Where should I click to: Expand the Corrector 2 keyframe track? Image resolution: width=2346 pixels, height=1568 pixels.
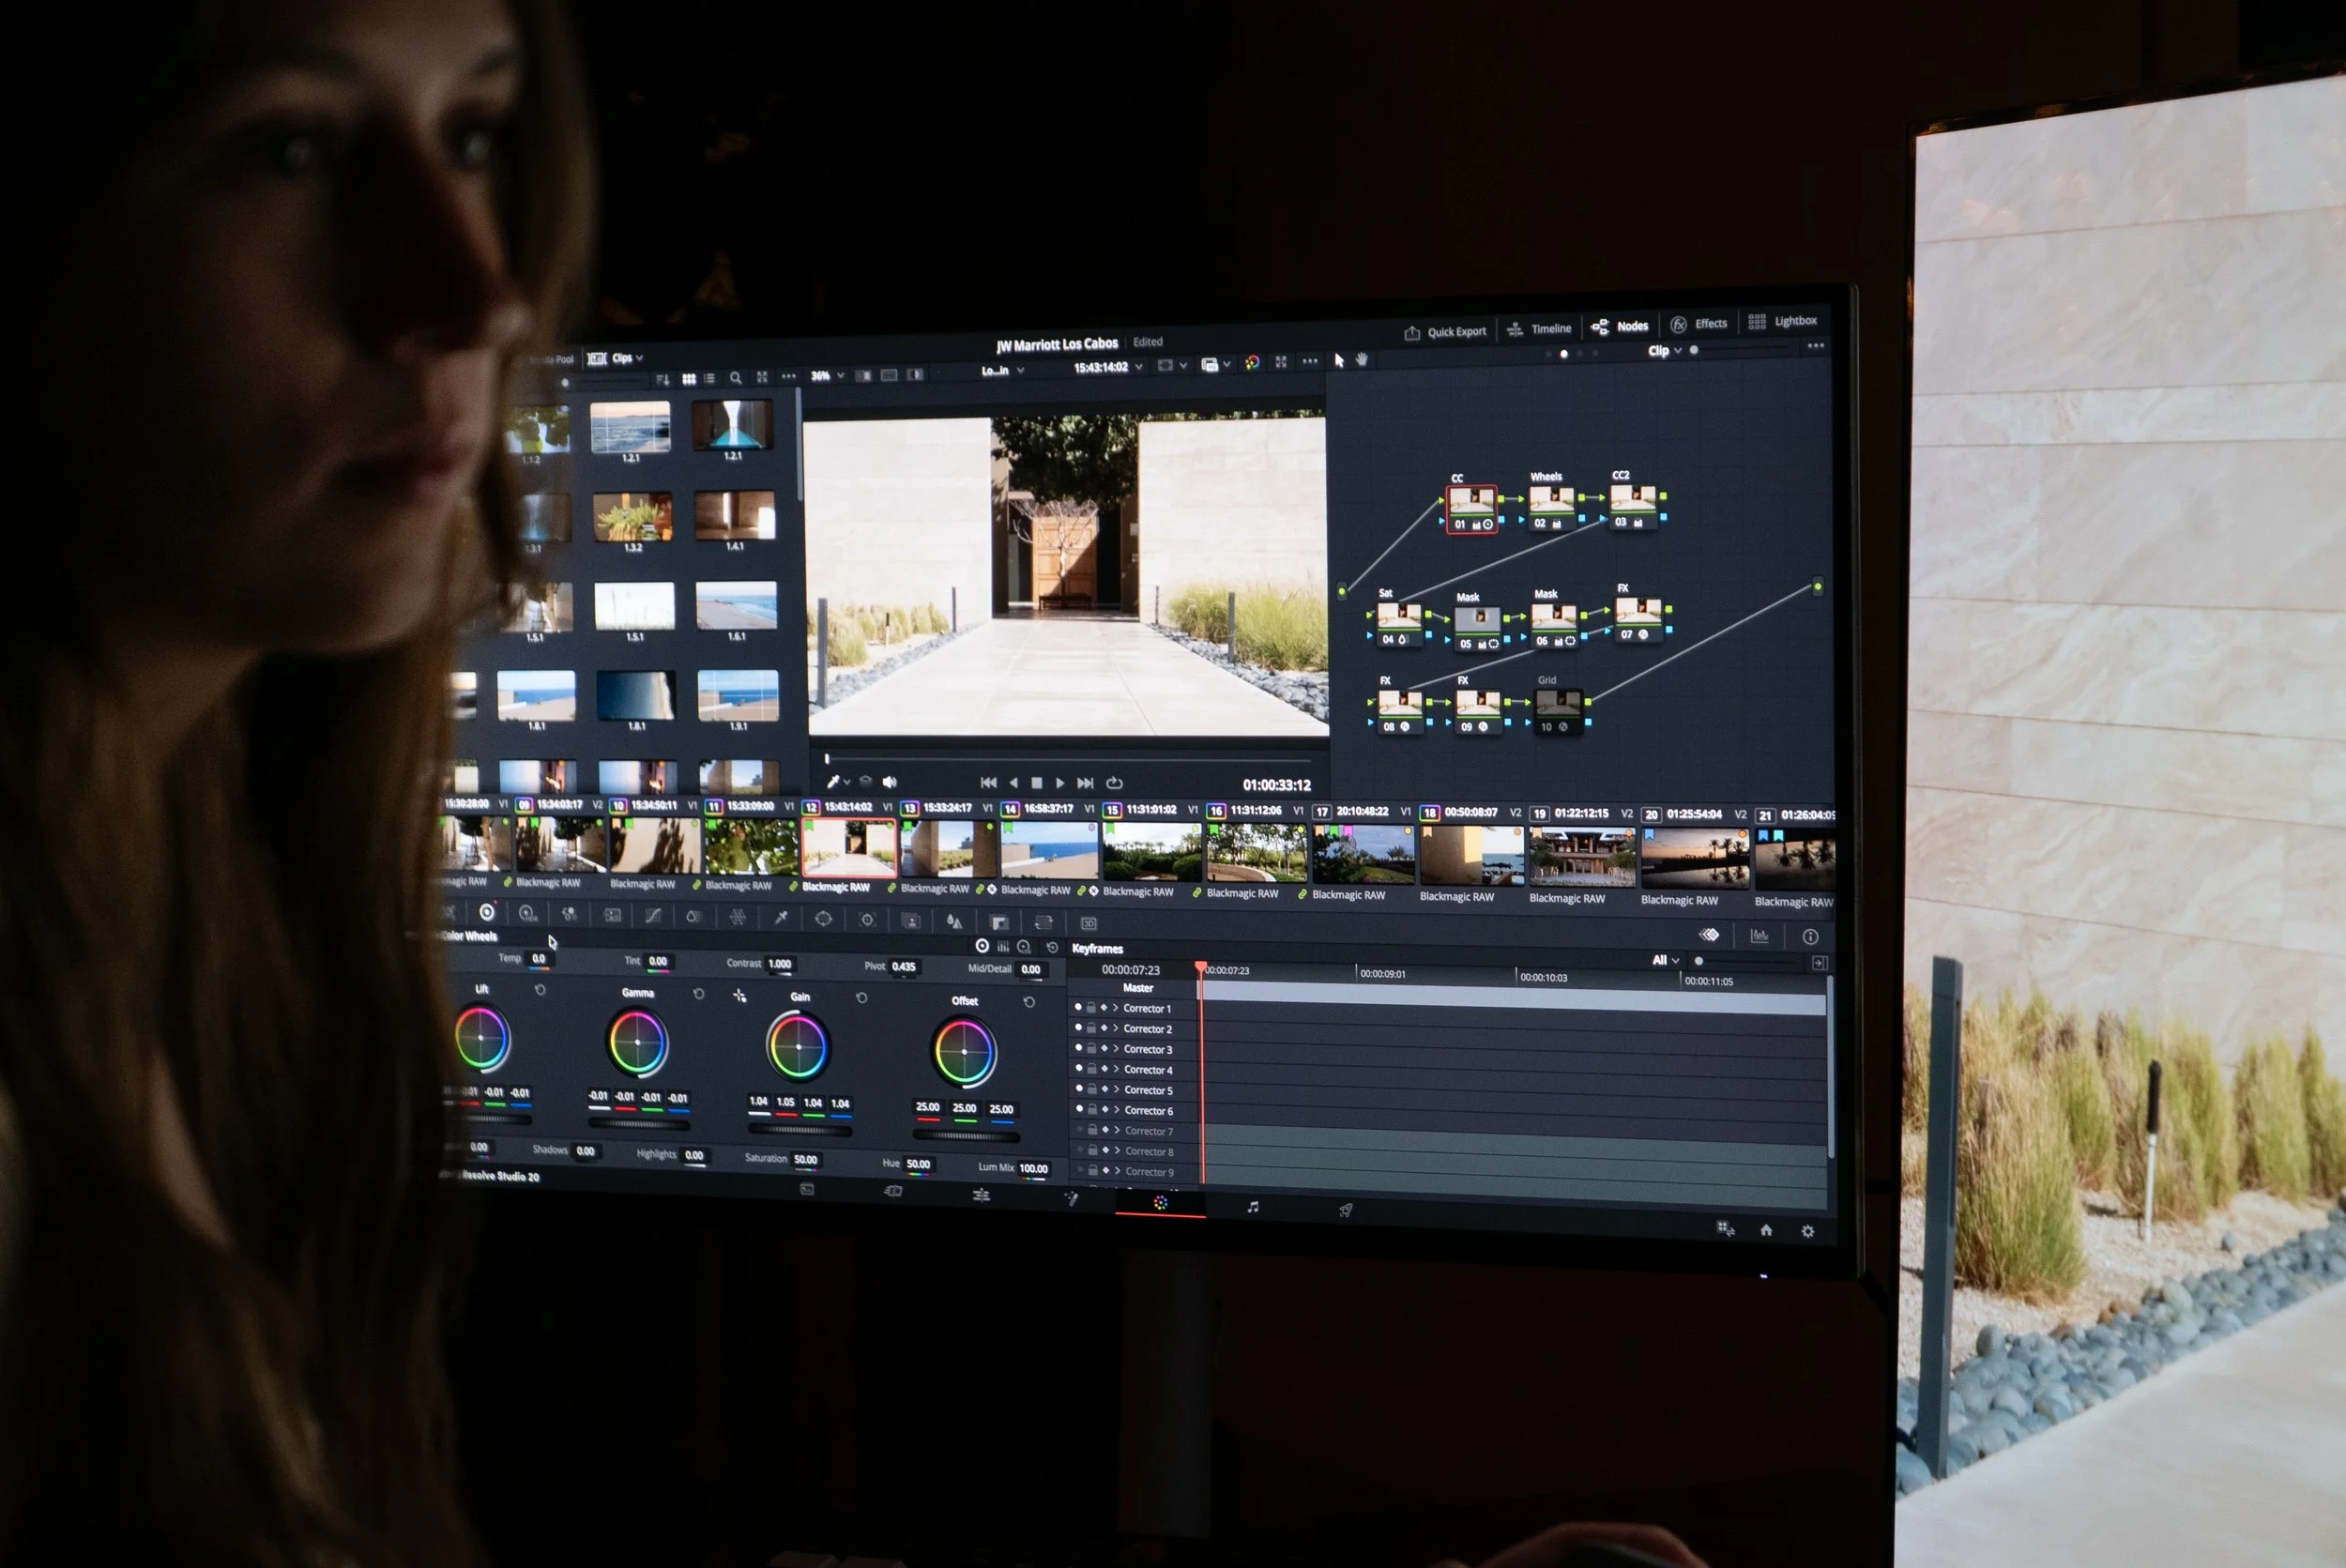[1116, 1028]
